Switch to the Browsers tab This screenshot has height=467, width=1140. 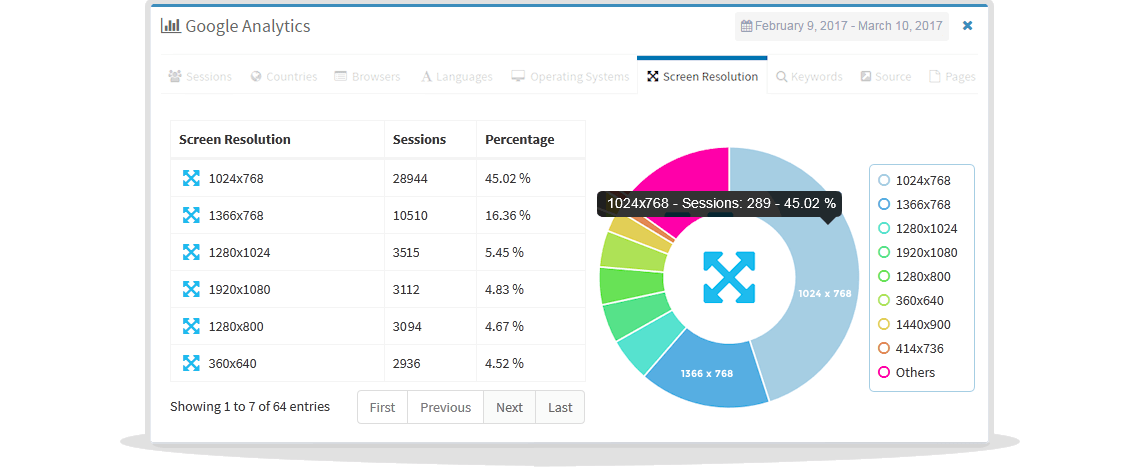(x=367, y=76)
